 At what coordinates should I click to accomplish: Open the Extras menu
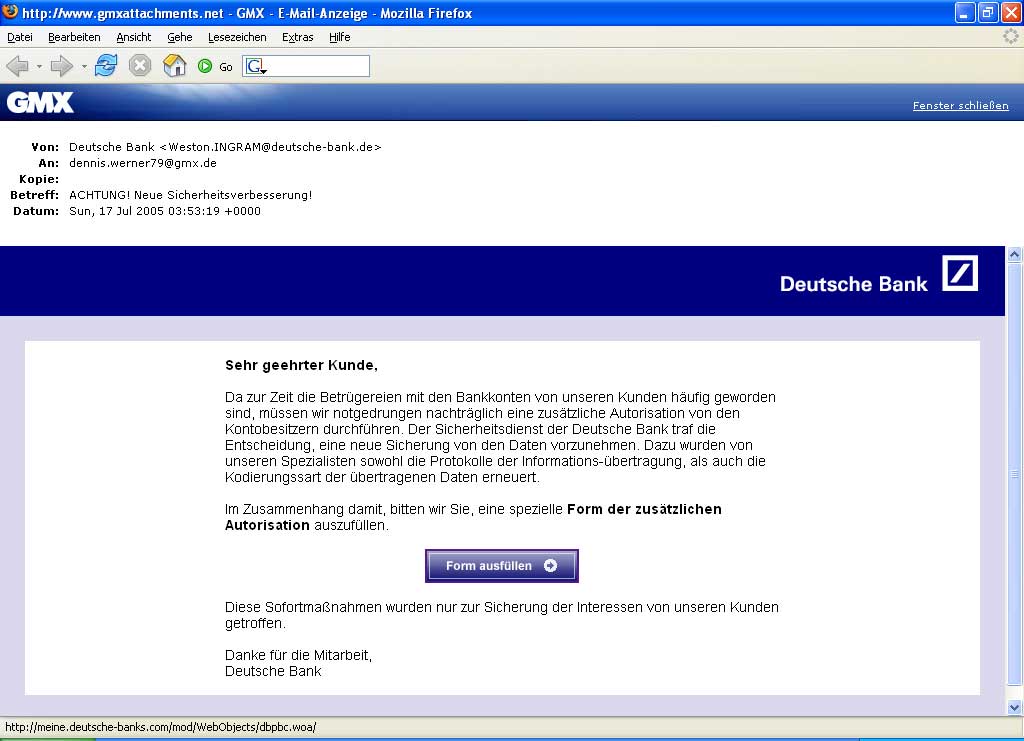pyautogui.click(x=298, y=37)
